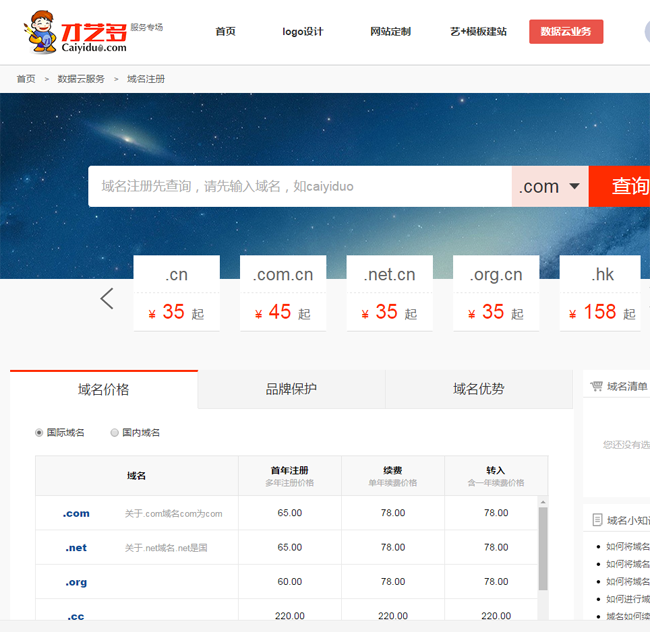
Task: Click the scrollbar up arrow in price table
Action: point(543,502)
